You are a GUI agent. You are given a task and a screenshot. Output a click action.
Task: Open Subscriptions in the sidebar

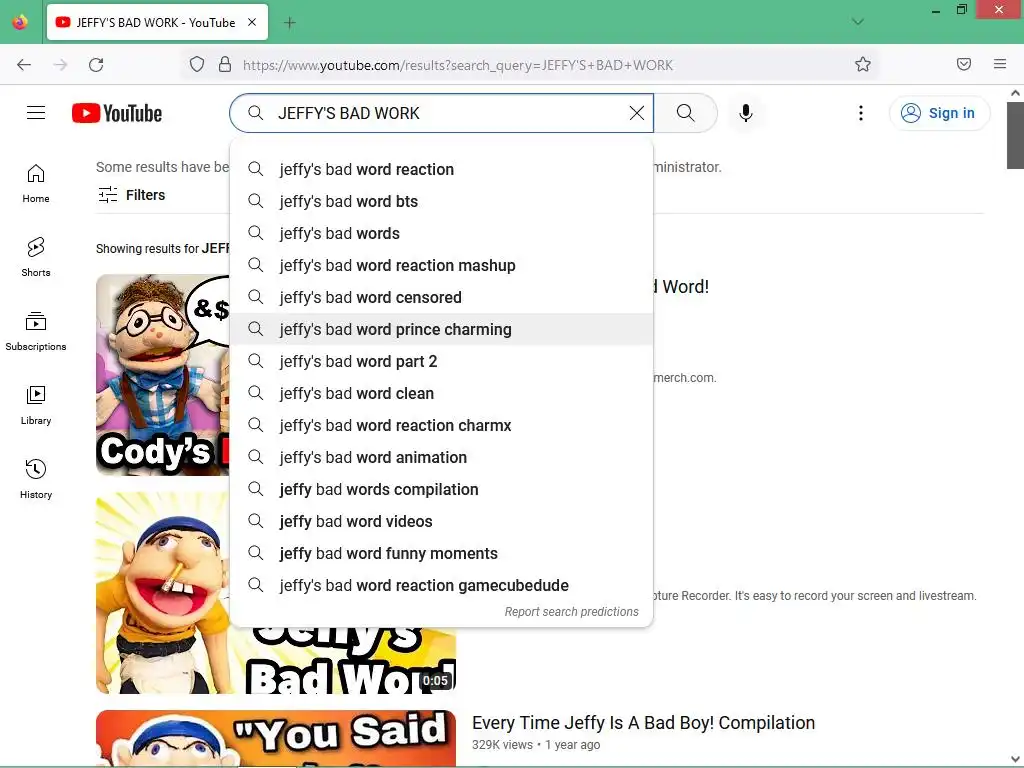36,331
